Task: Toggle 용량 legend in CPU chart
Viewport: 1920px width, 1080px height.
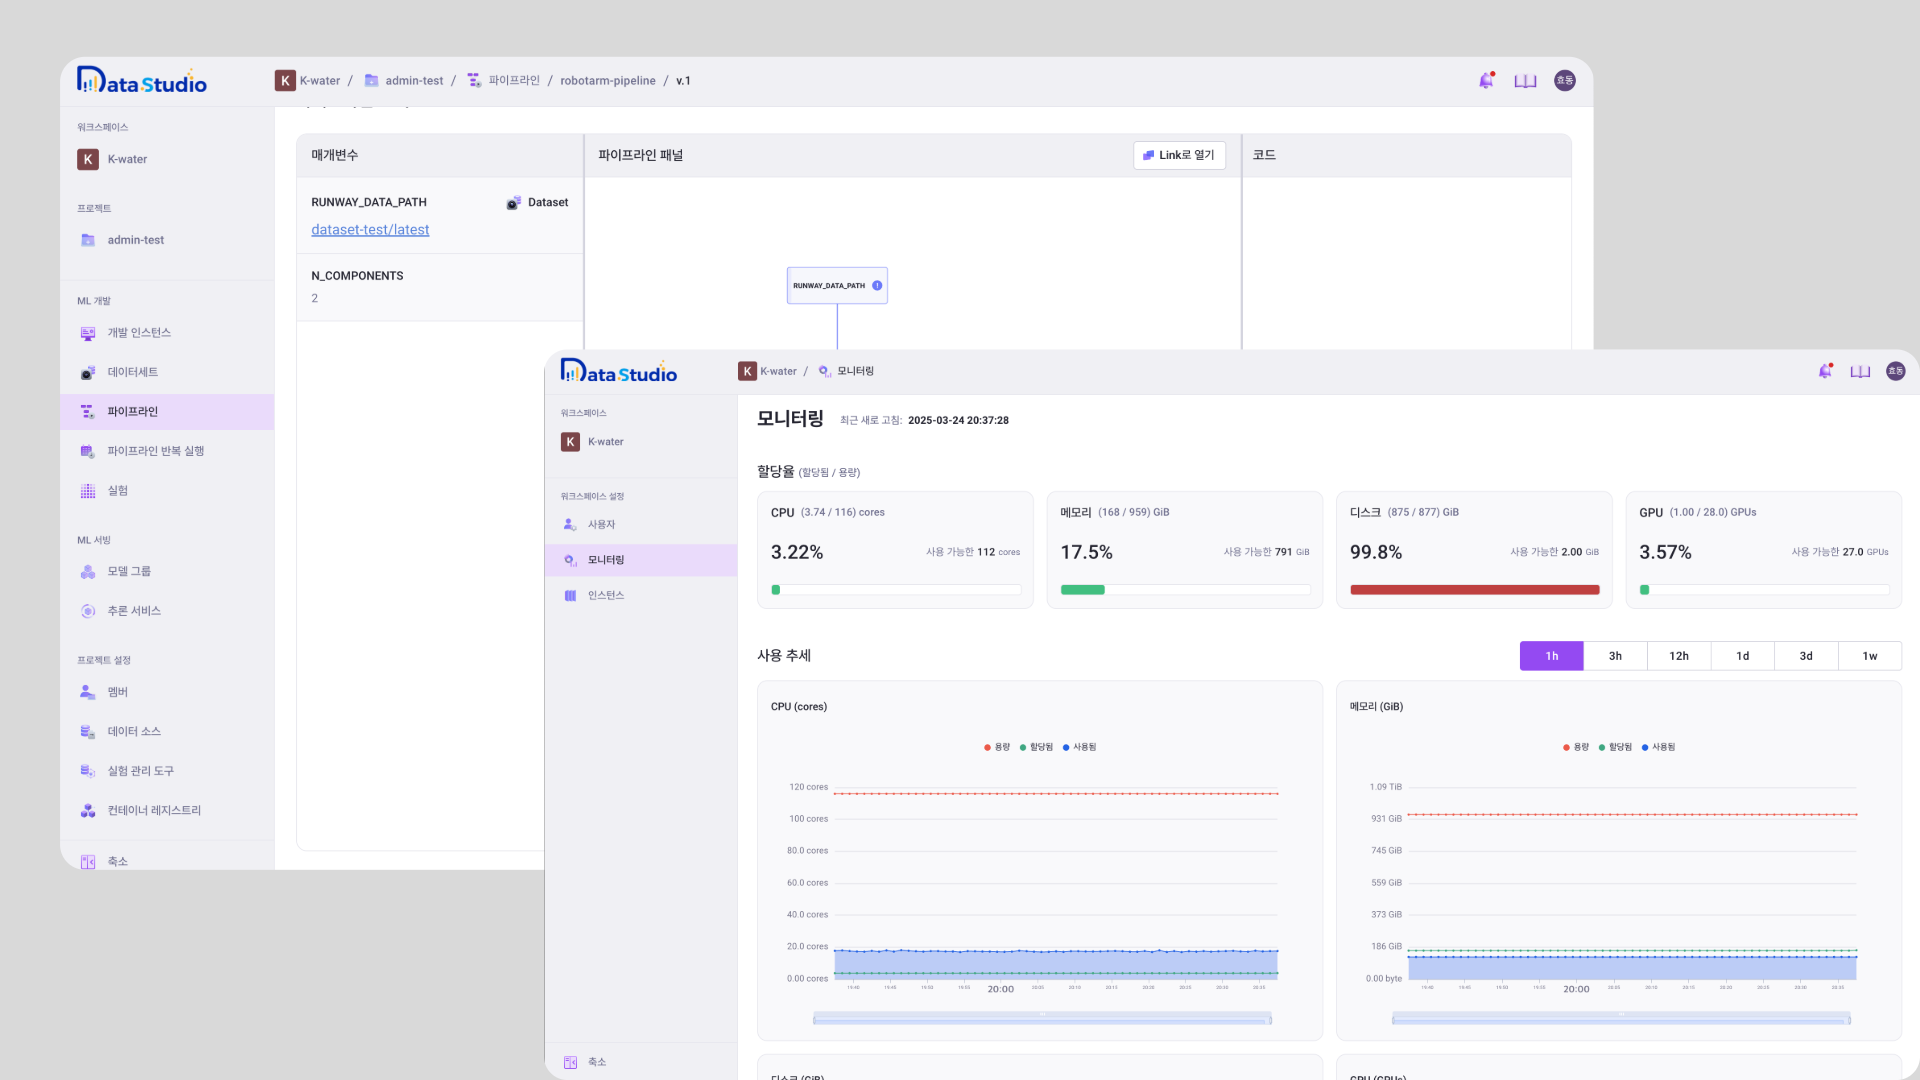Action: tap(997, 747)
